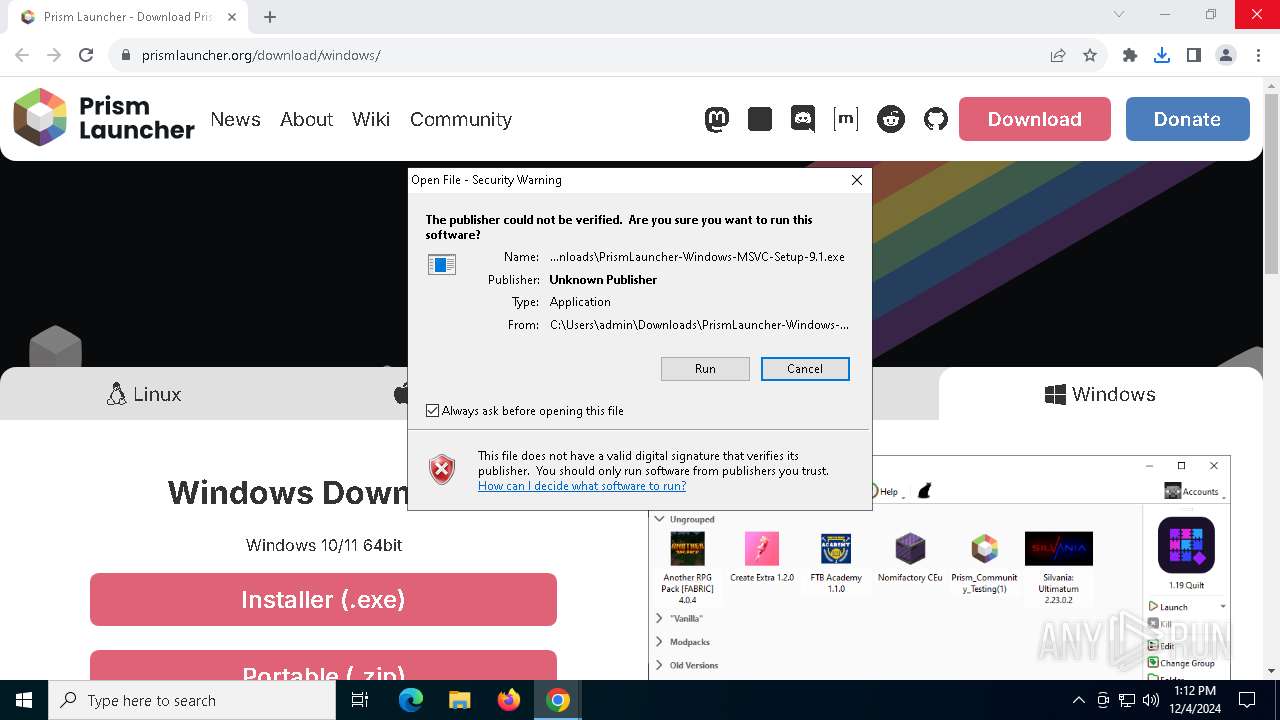Reload the page
This screenshot has height=720, width=1280.
(x=86, y=55)
